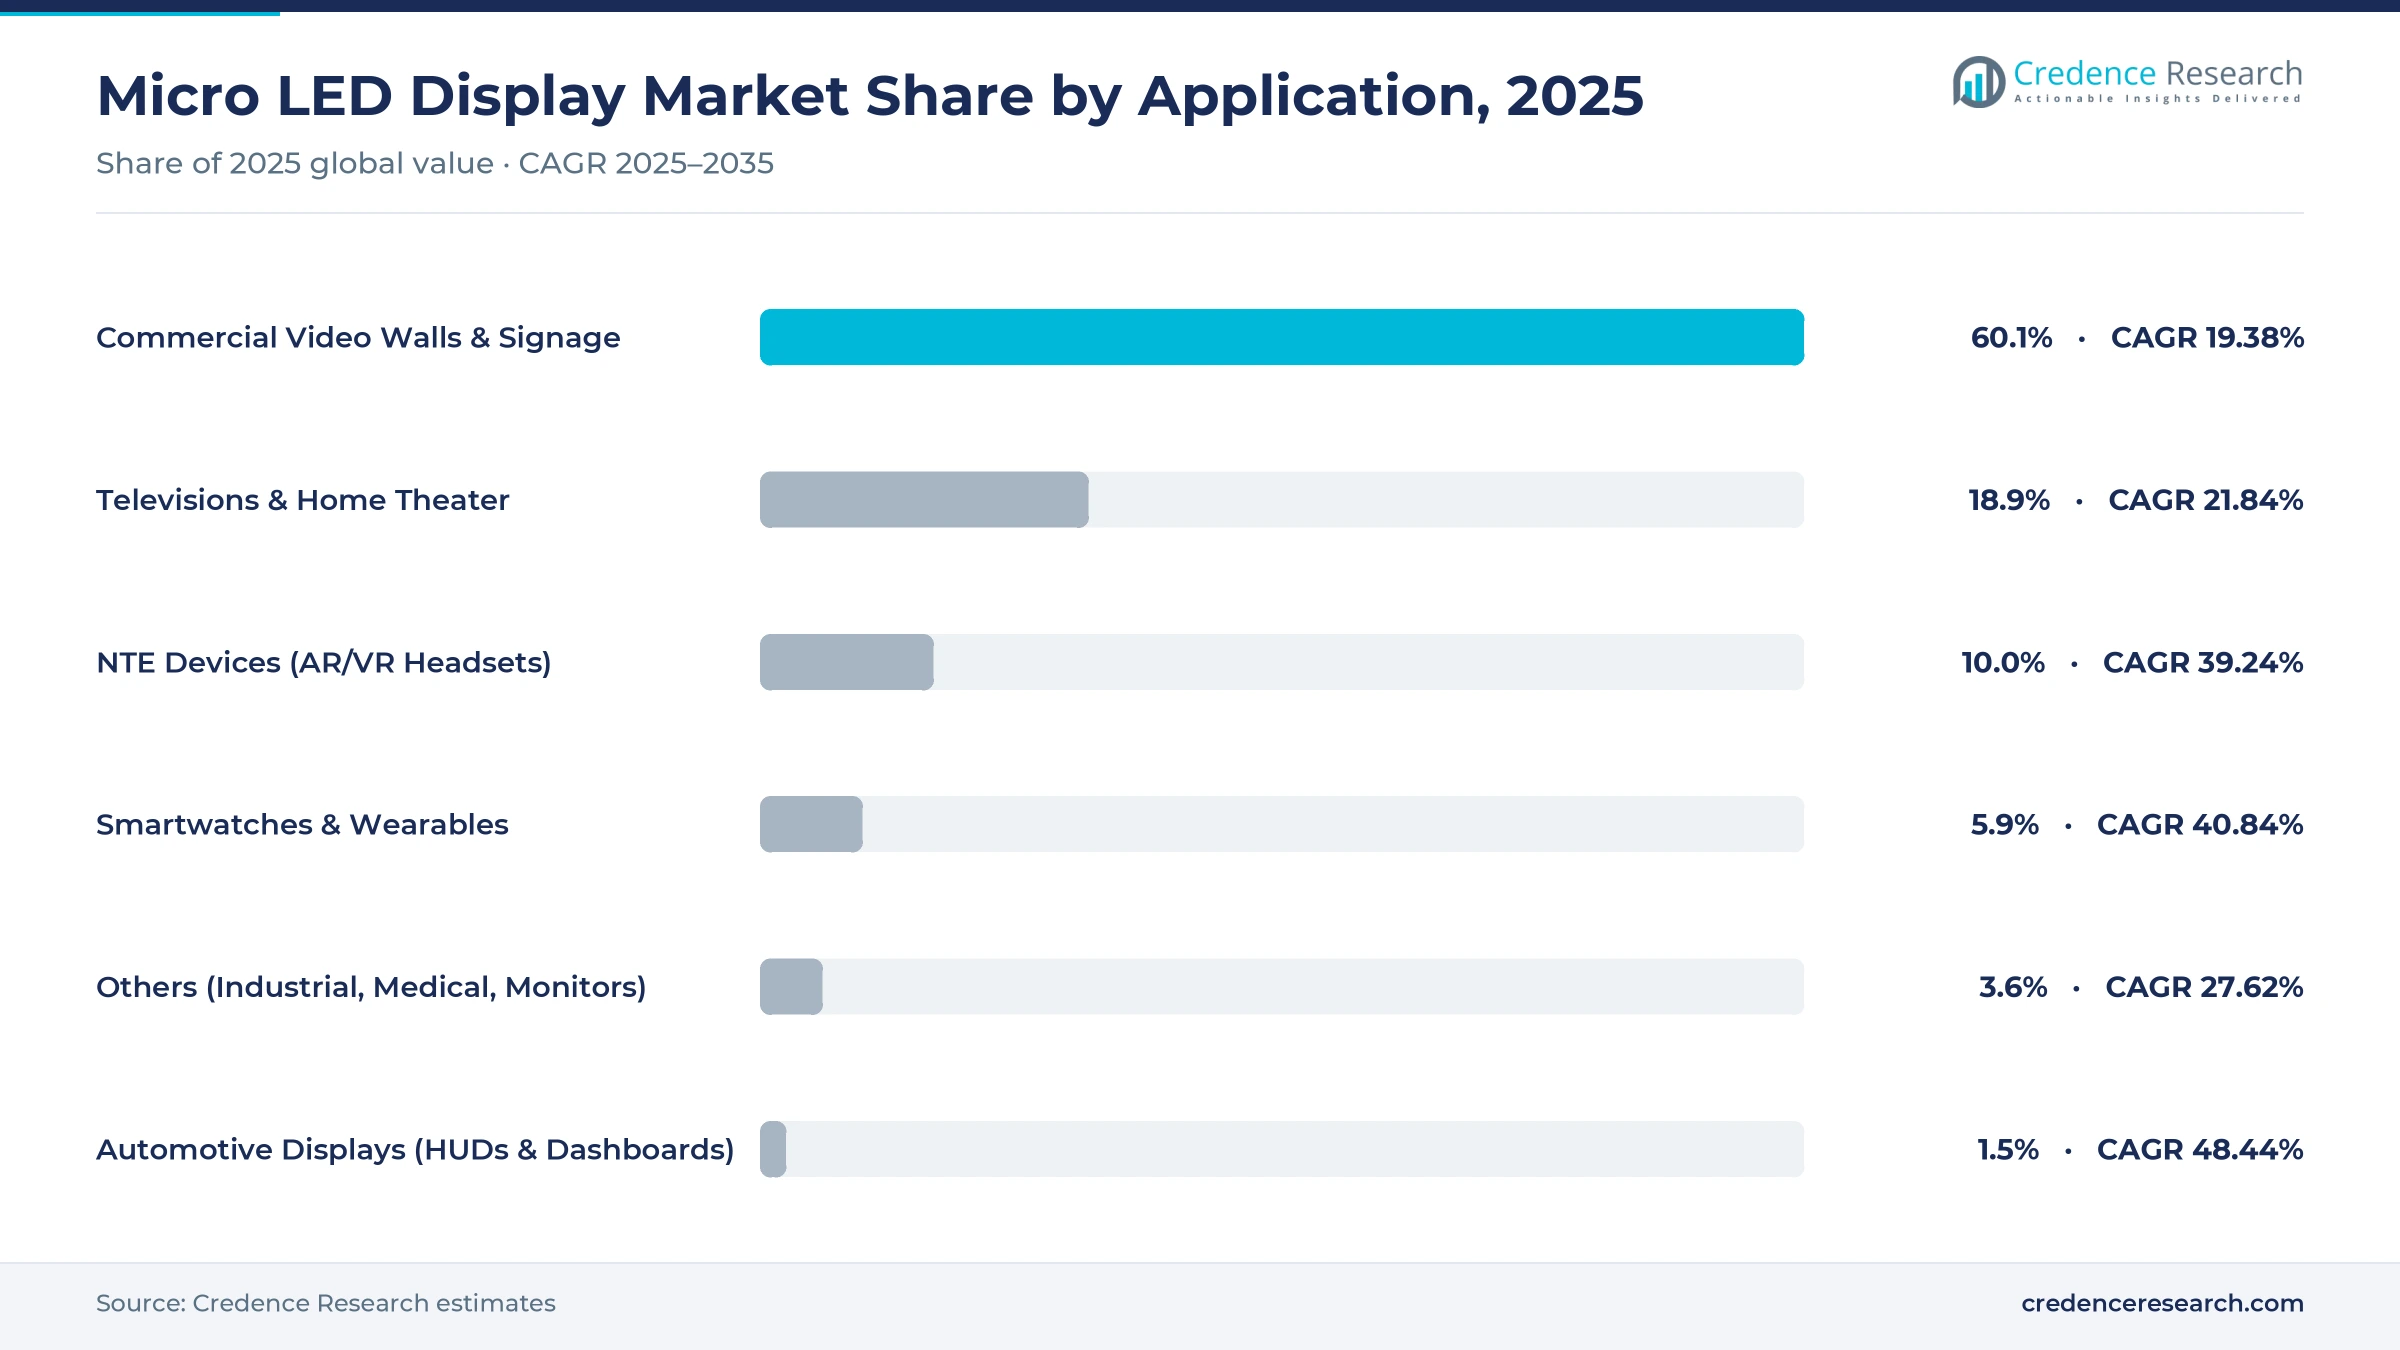Click the 'CAGR 40.84%' value
Viewport: 2400px width, 1350px height.
tap(2200, 825)
